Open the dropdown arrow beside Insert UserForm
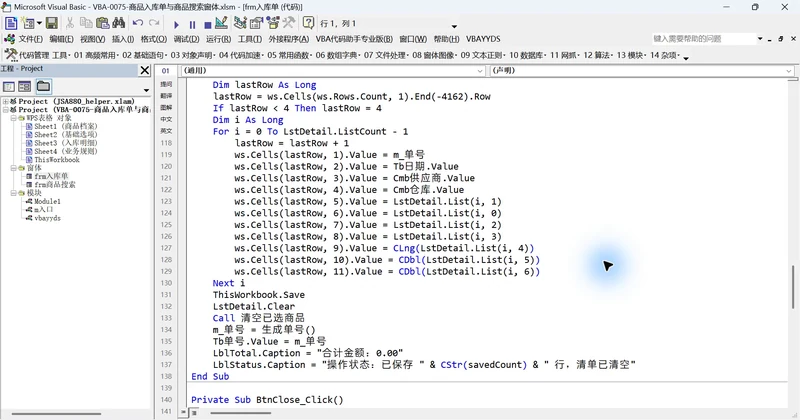This screenshot has height=420, width=800. [x=39, y=23]
